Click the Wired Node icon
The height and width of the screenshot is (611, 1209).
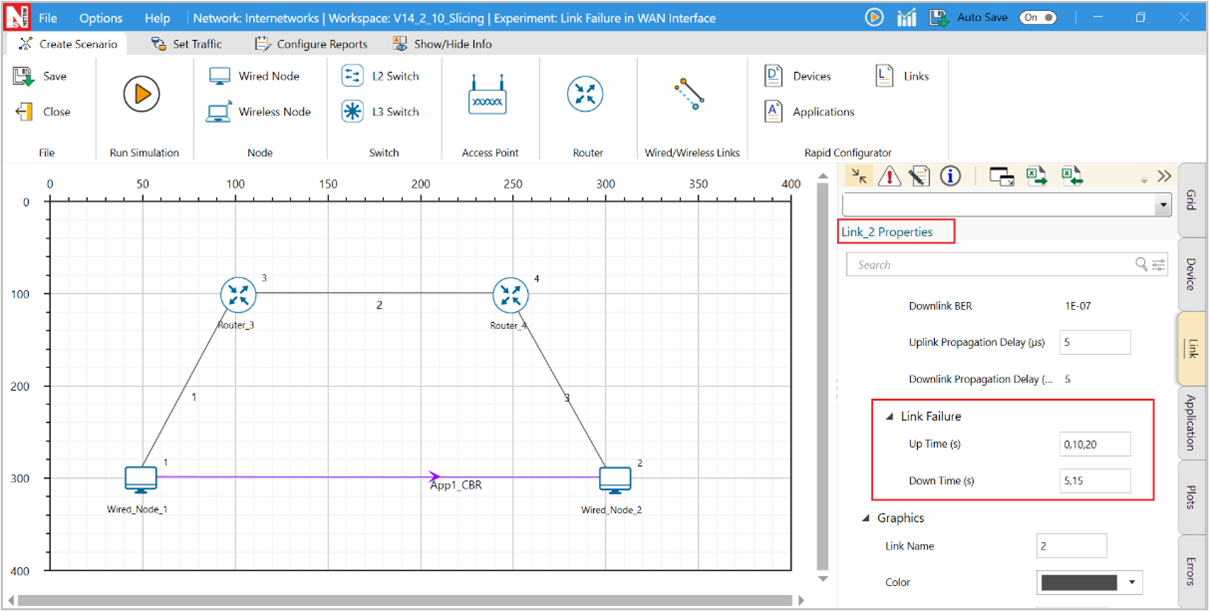pyautogui.click(x=220, y=76)
